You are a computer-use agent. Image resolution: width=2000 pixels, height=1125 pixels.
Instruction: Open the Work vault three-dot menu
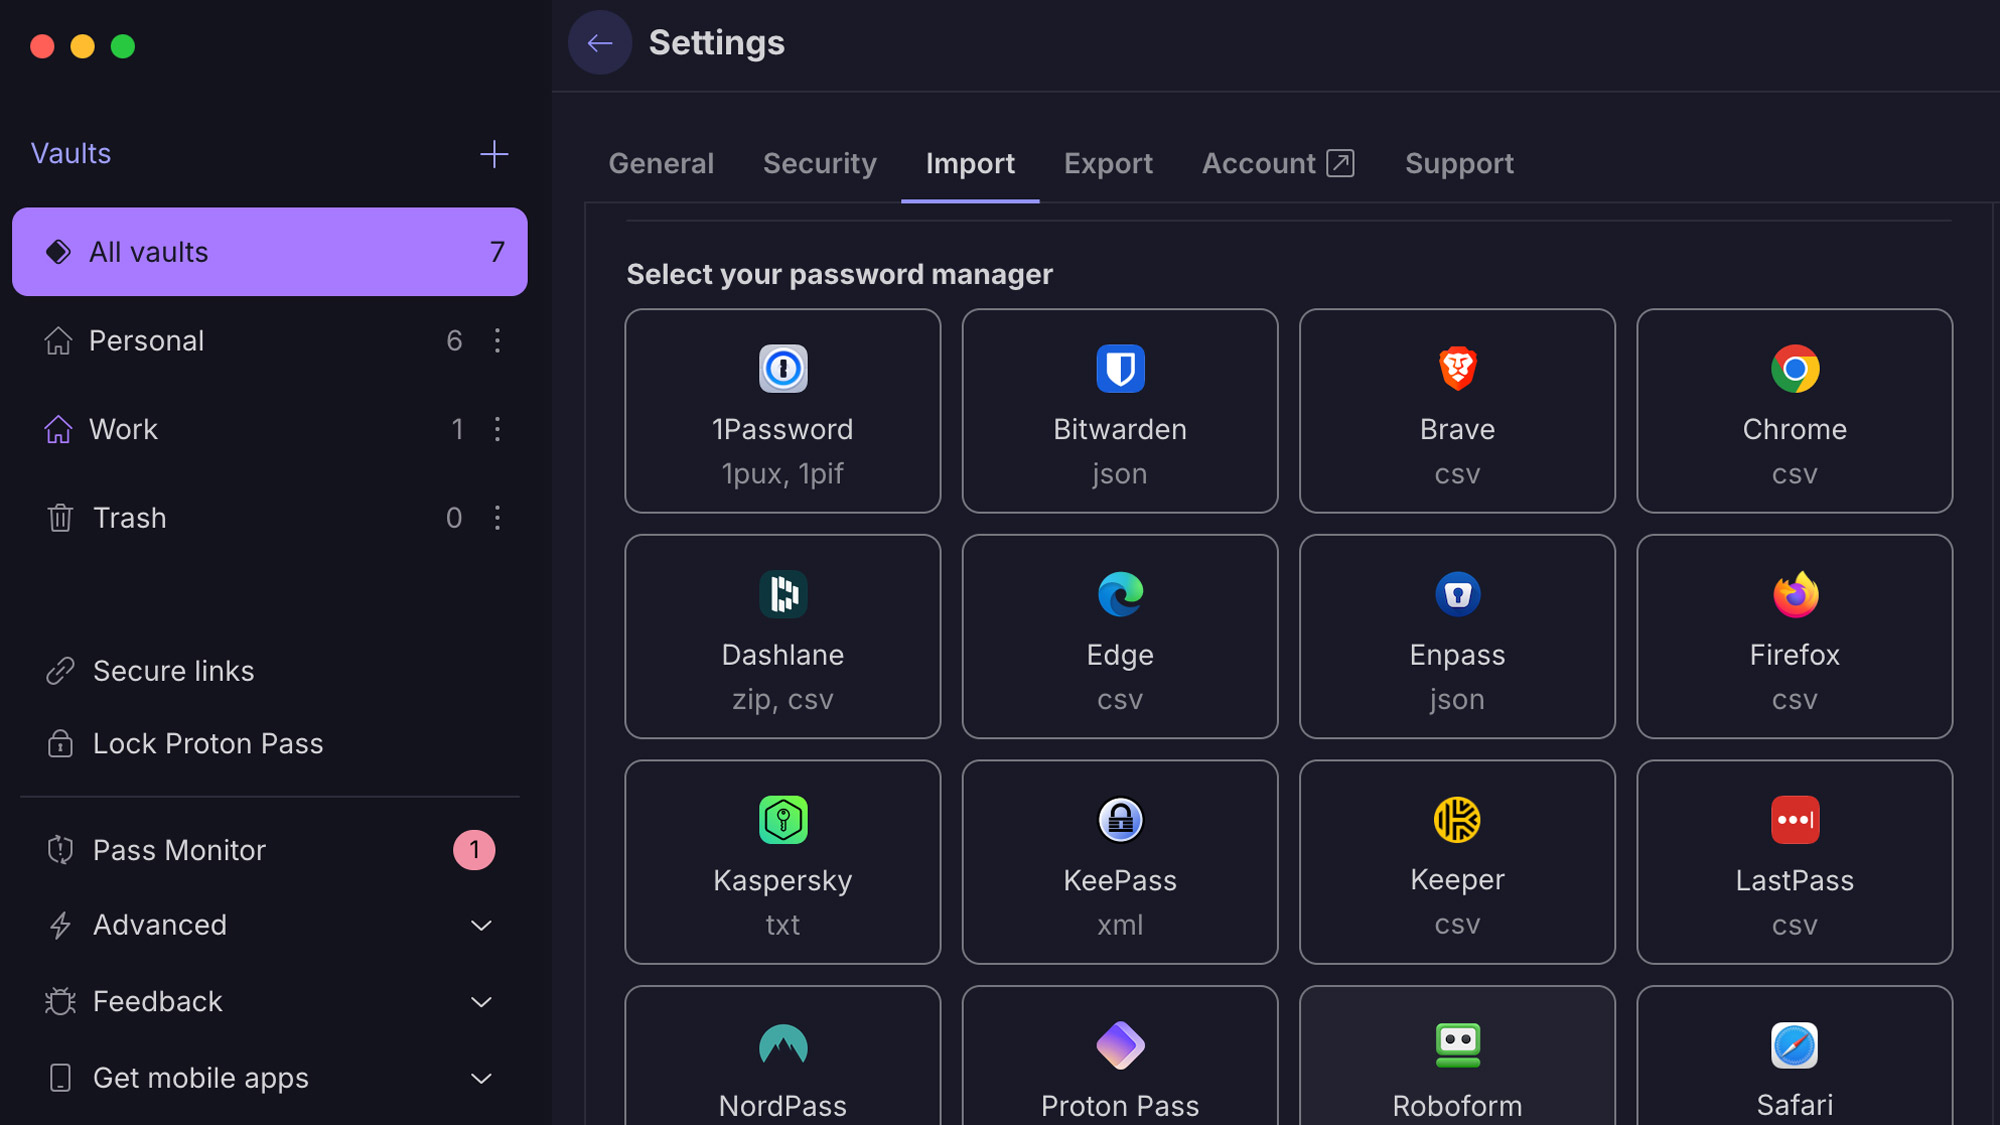(x=497, y=429)
